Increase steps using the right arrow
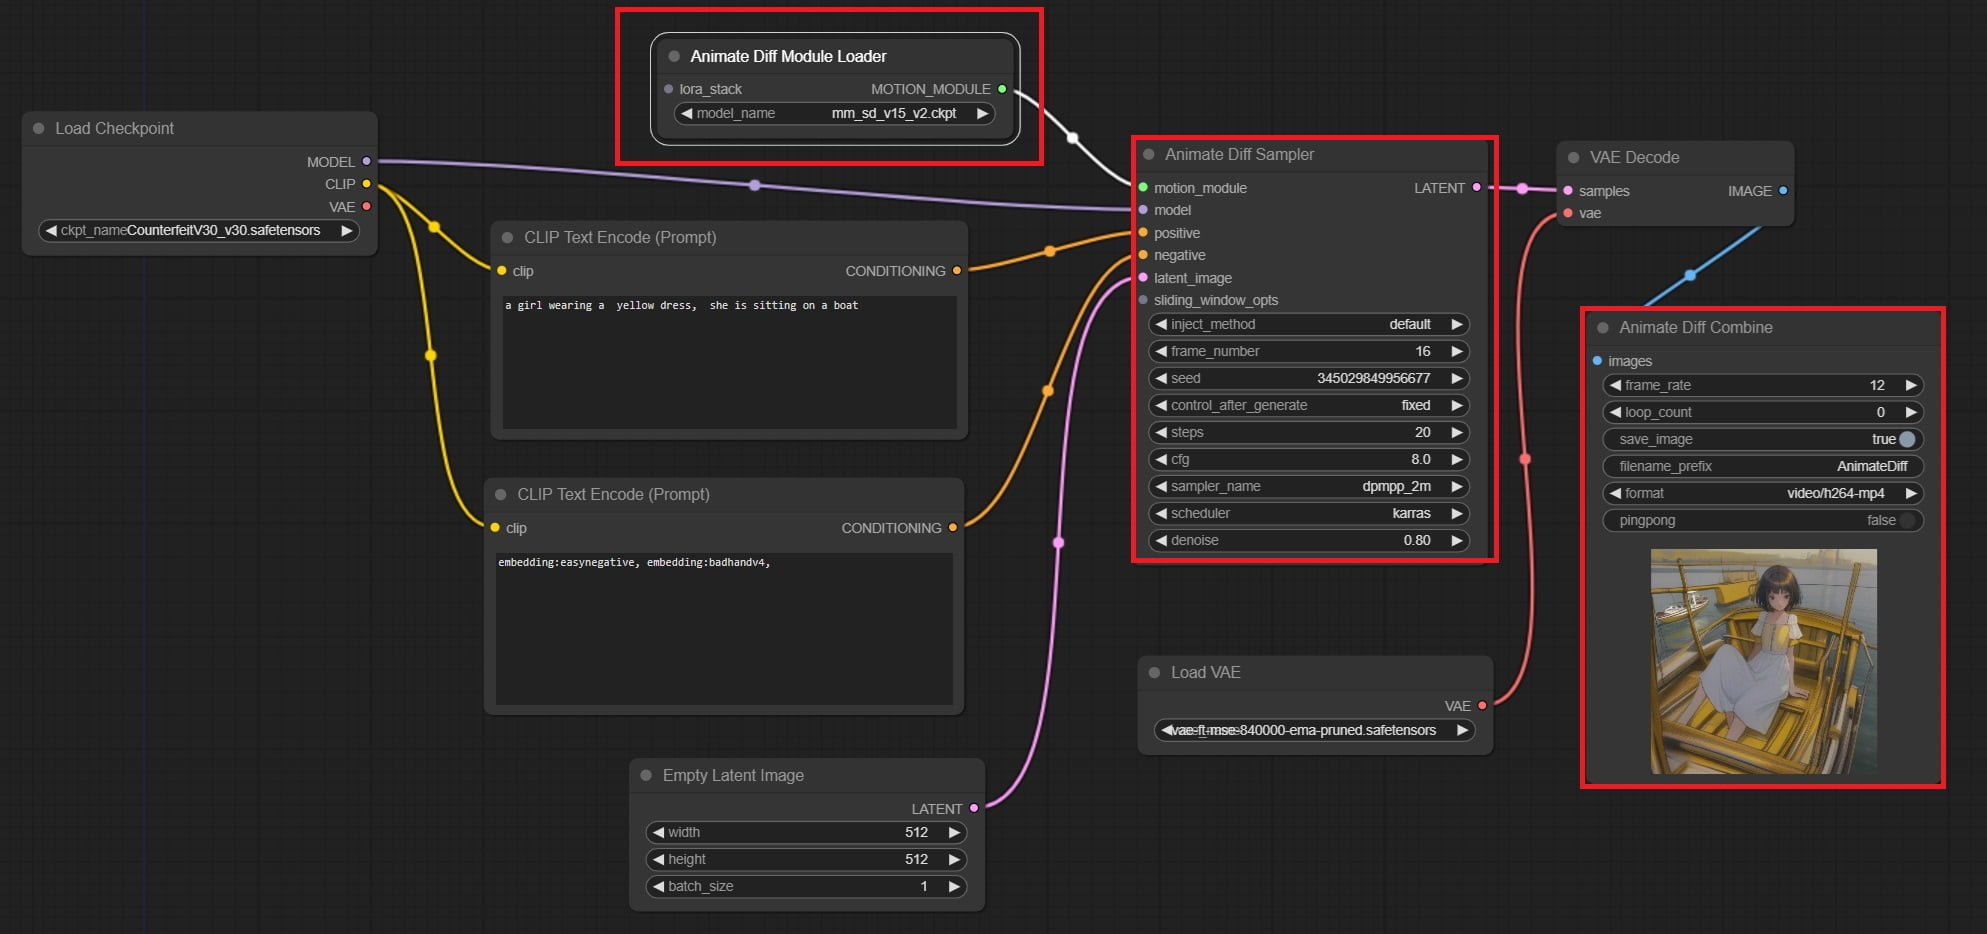This screenshot has width=1987, height=934. [1457, 432]
